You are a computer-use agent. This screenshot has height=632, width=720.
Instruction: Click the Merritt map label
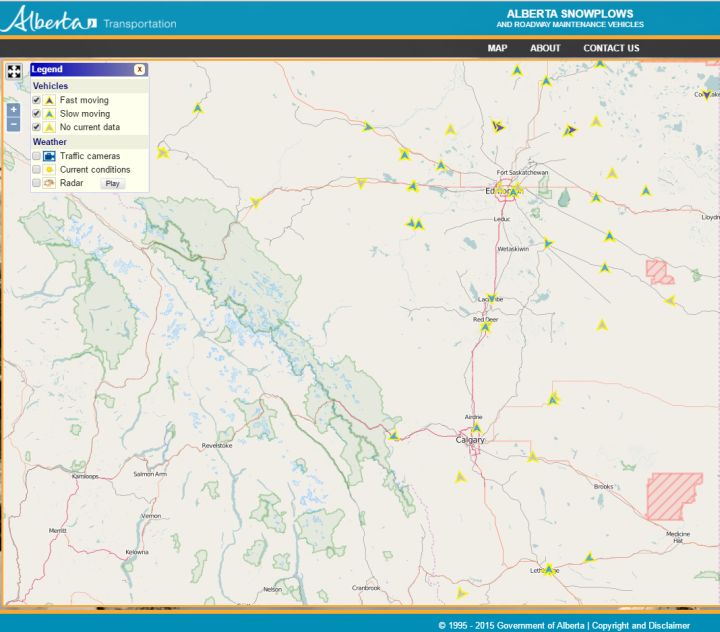coord(58,530)
